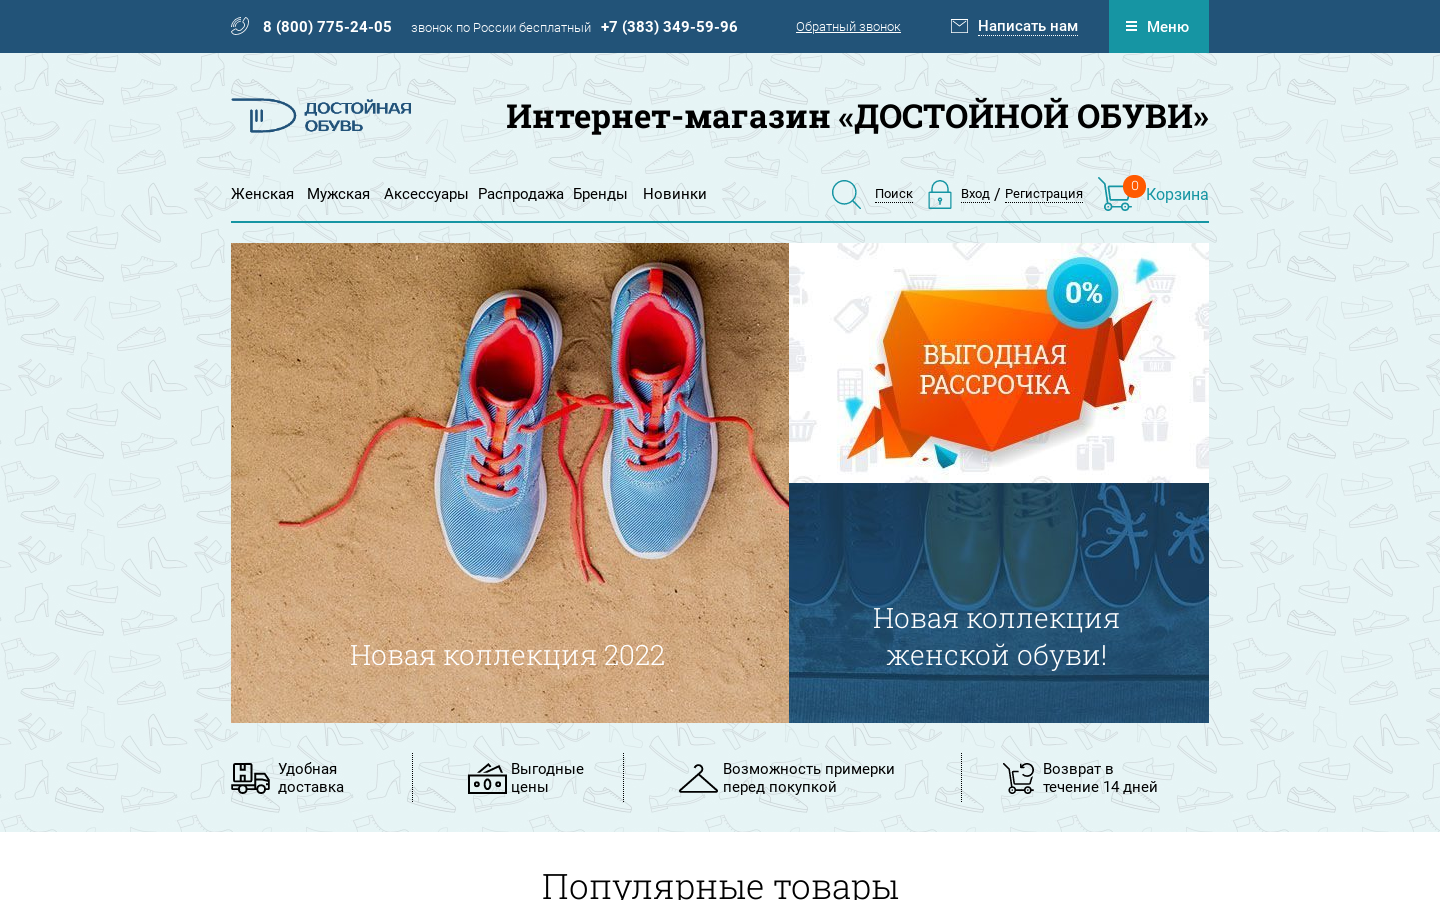
Task: Click the phone handset icon in top bar
Action: pos(240,26)
